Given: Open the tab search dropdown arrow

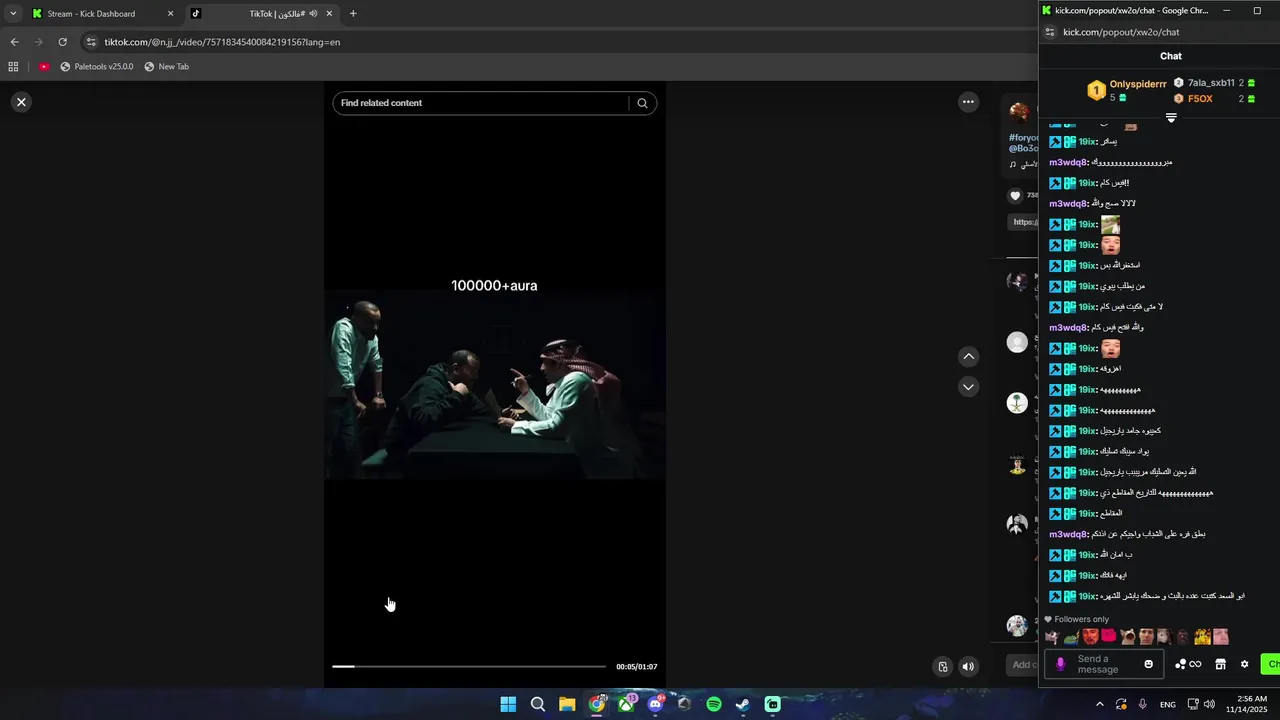Looking at the screenshot, I should (13, 14).
